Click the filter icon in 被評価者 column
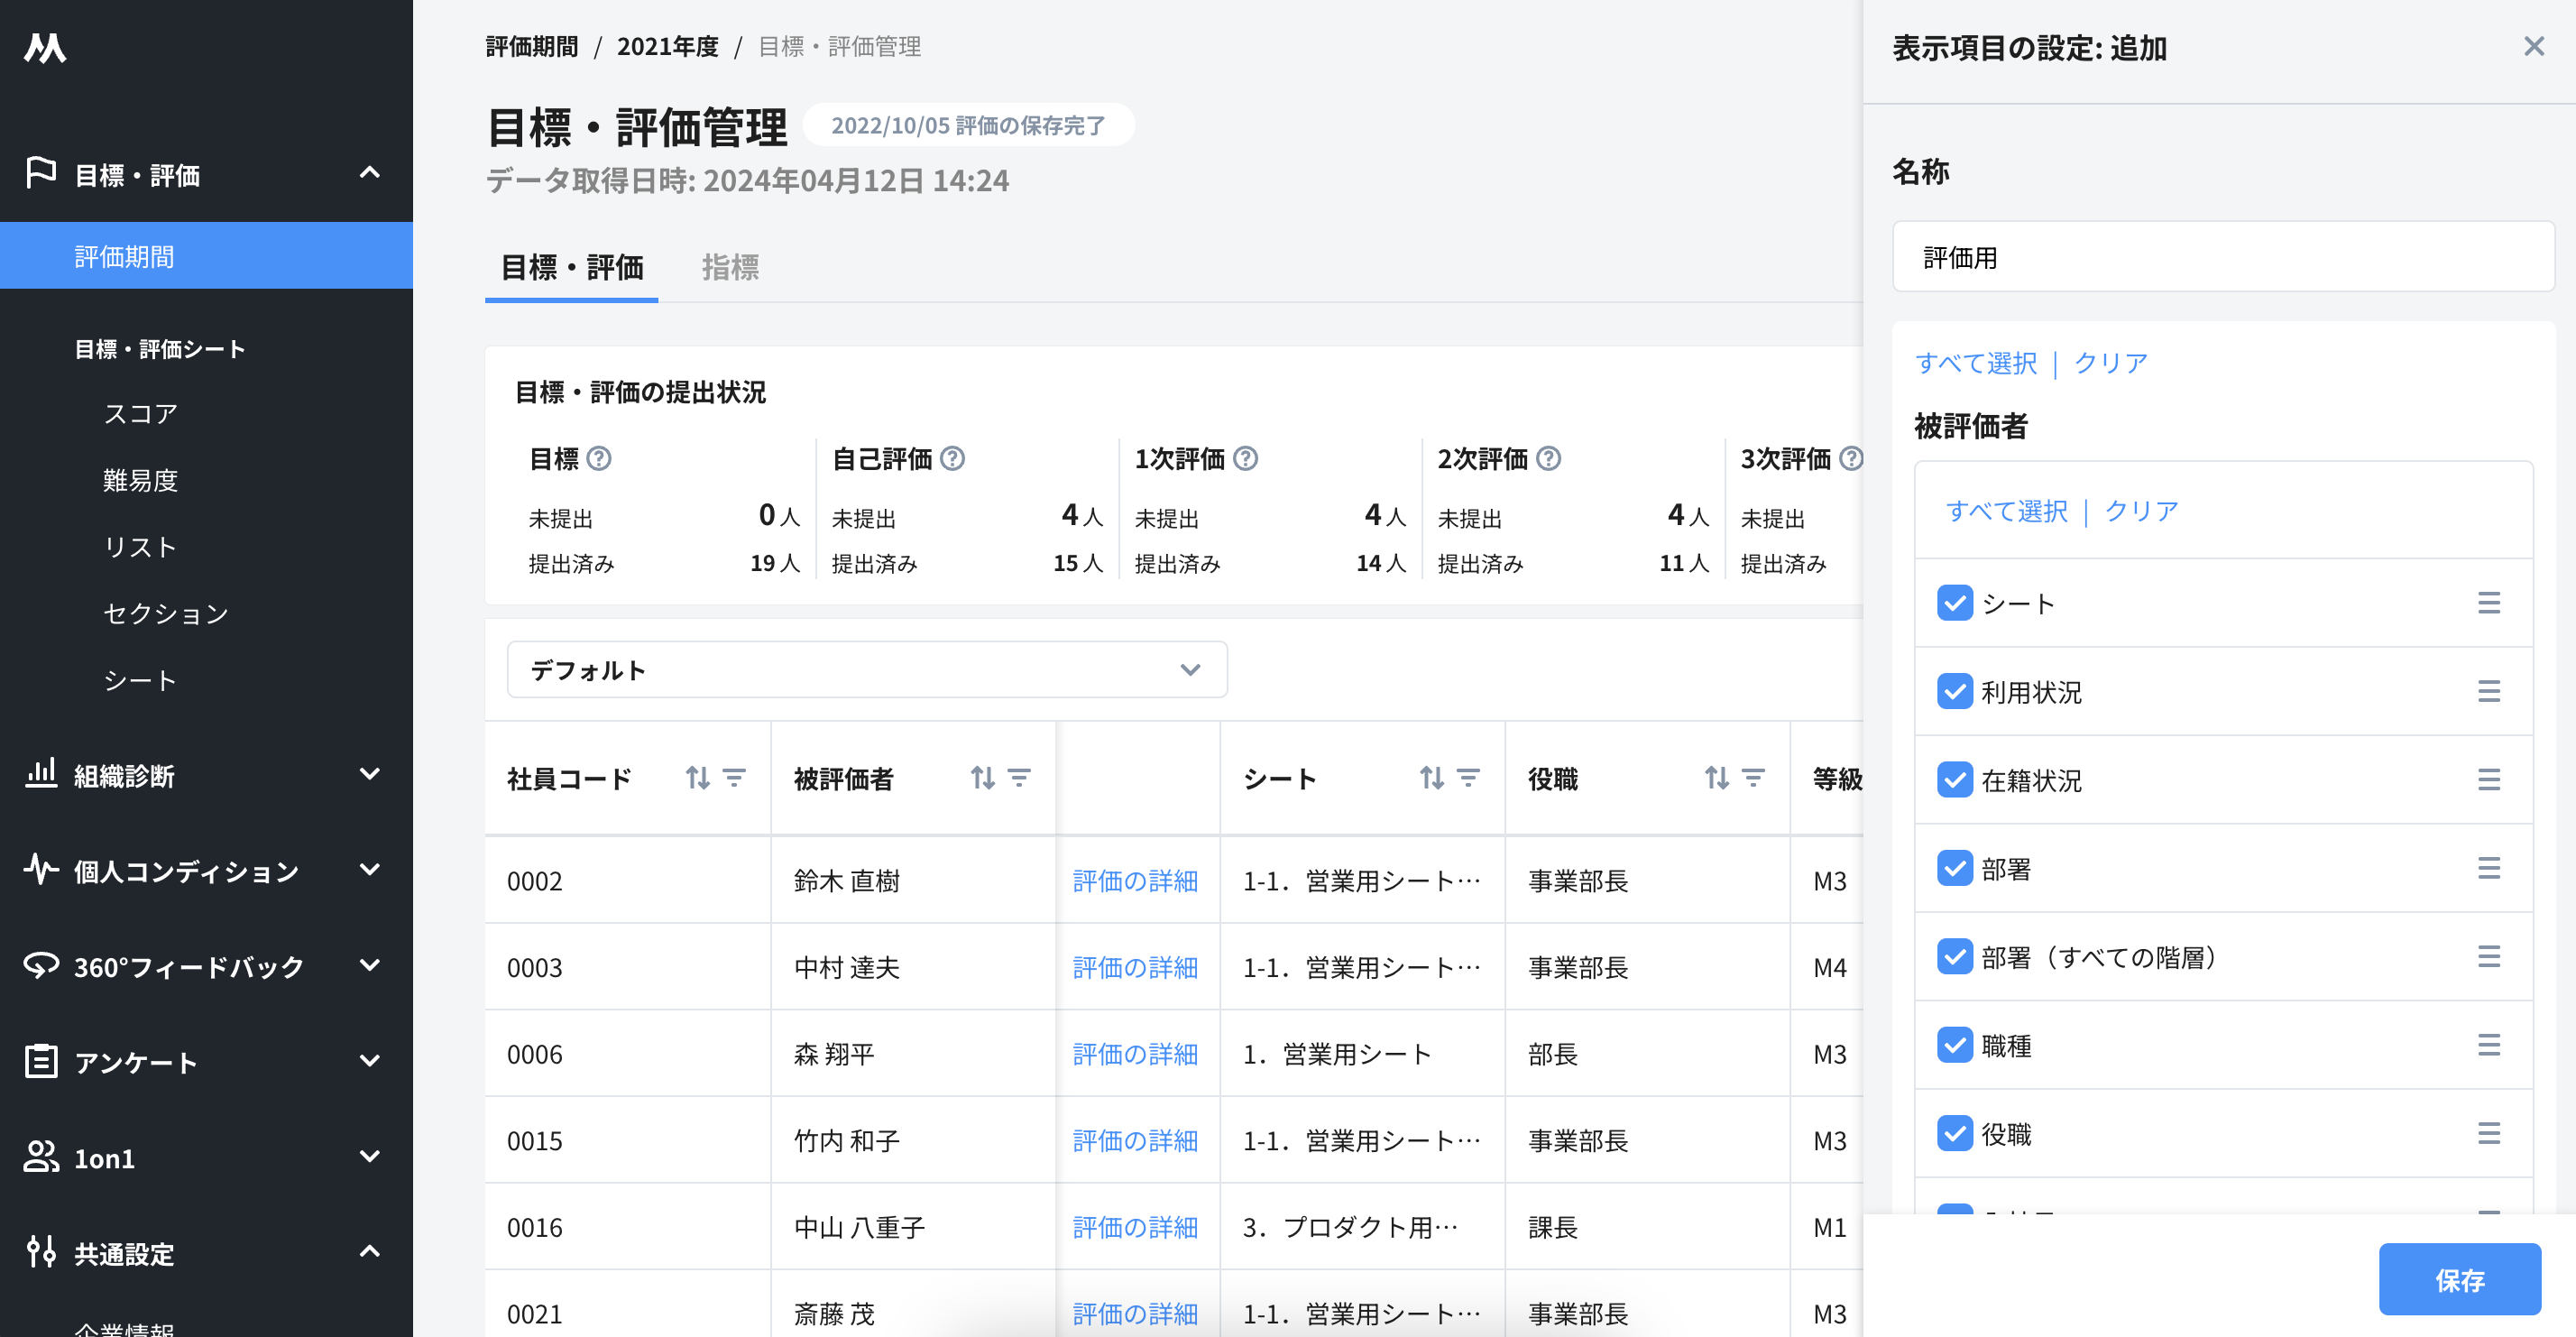The image size is (2576, 1337). tap(1019, 778)
